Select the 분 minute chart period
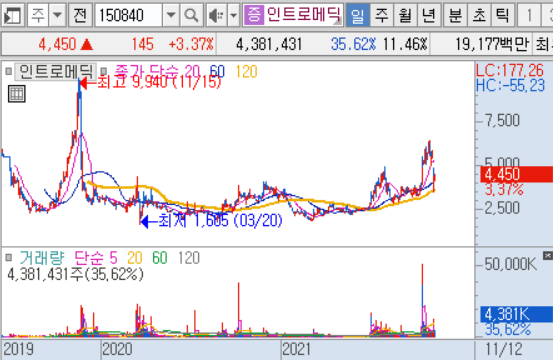This screenshot has height=360, width=553. [455, 15]
